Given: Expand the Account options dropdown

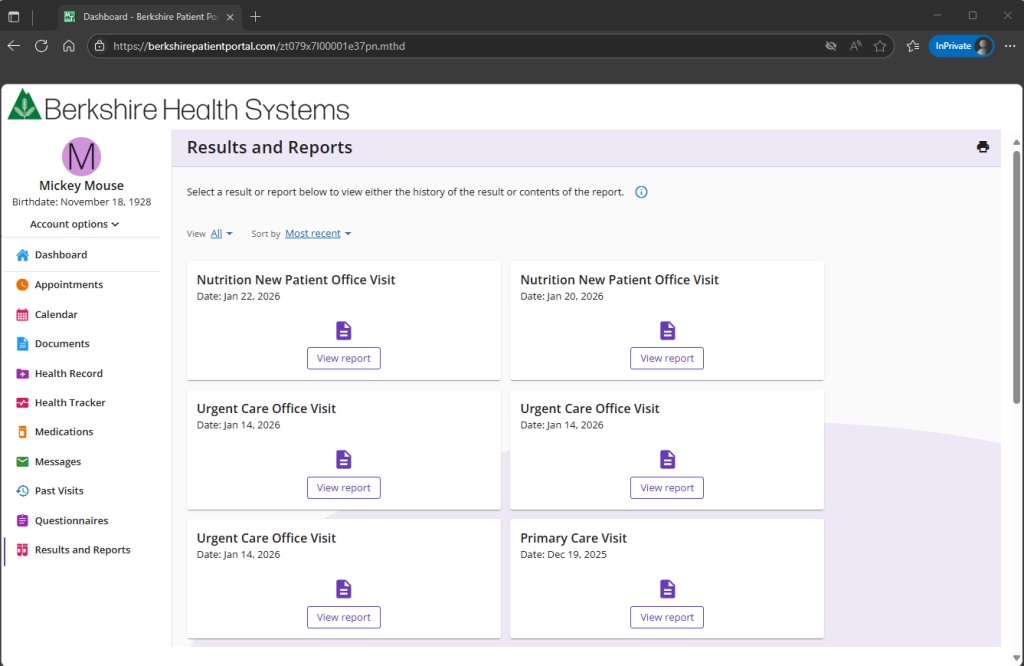Looking at the screenshot, I should (x=75, y=224).
